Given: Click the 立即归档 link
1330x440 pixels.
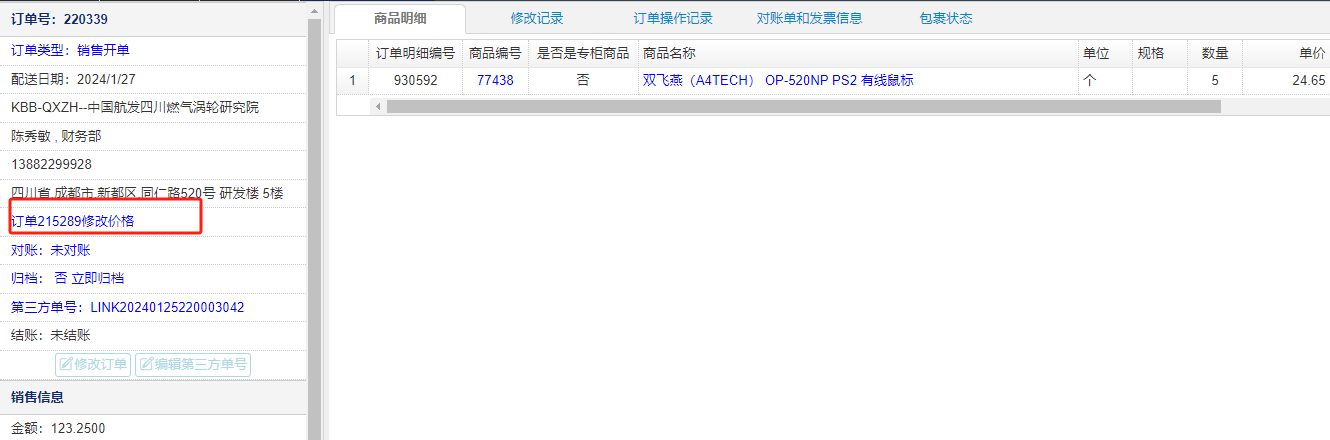Looking at the screenshot, I should coord(98,278).
